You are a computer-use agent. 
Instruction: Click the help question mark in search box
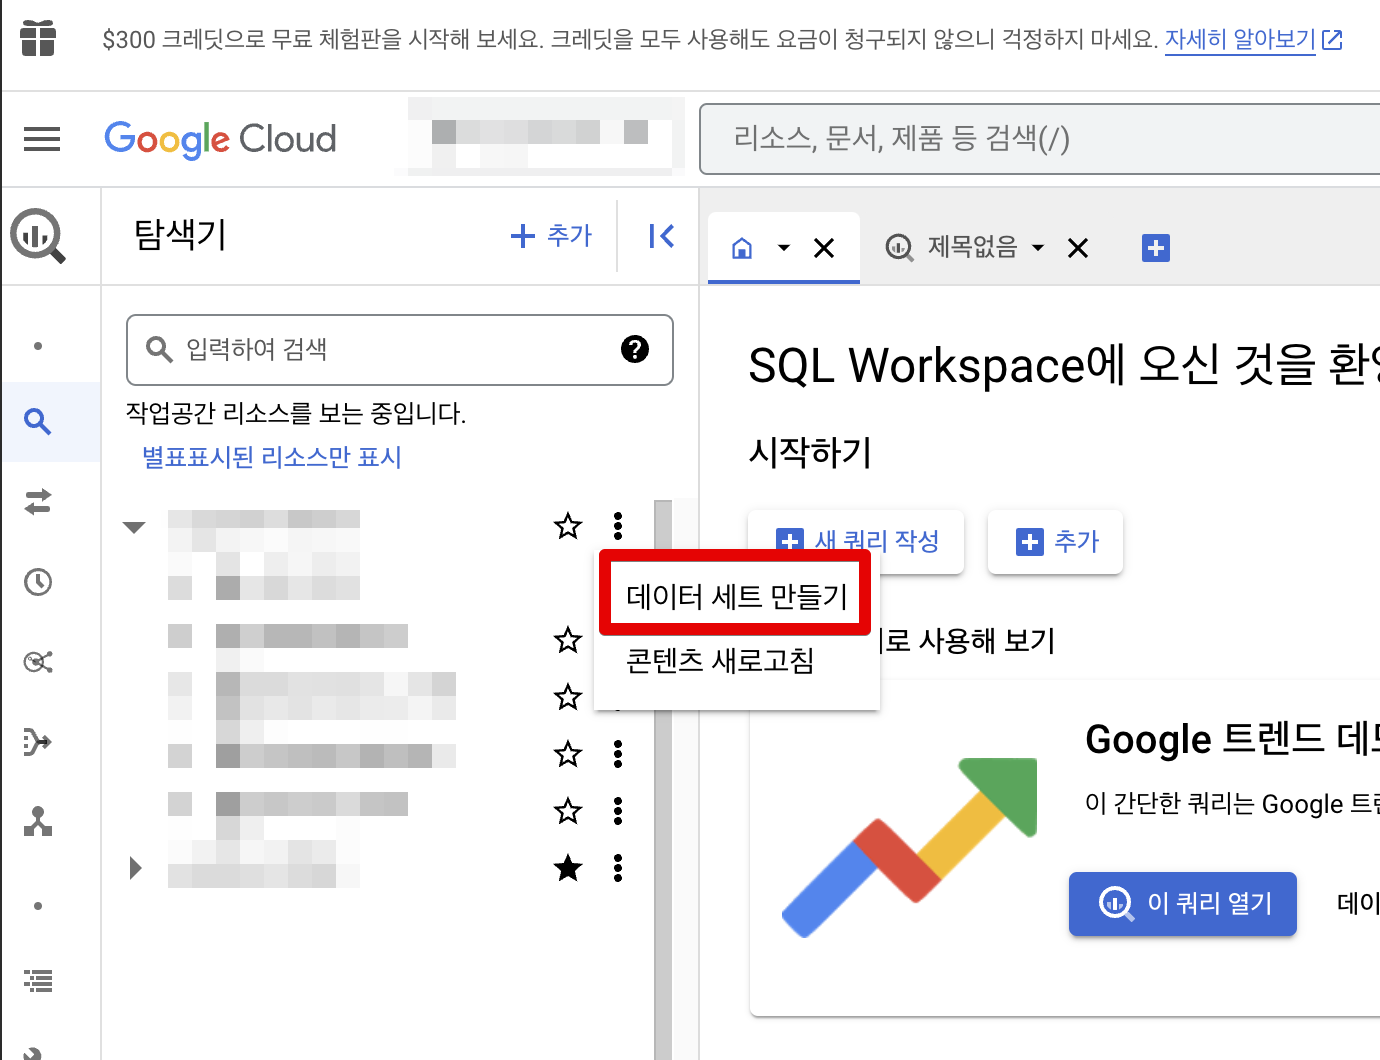coord(635,349)
